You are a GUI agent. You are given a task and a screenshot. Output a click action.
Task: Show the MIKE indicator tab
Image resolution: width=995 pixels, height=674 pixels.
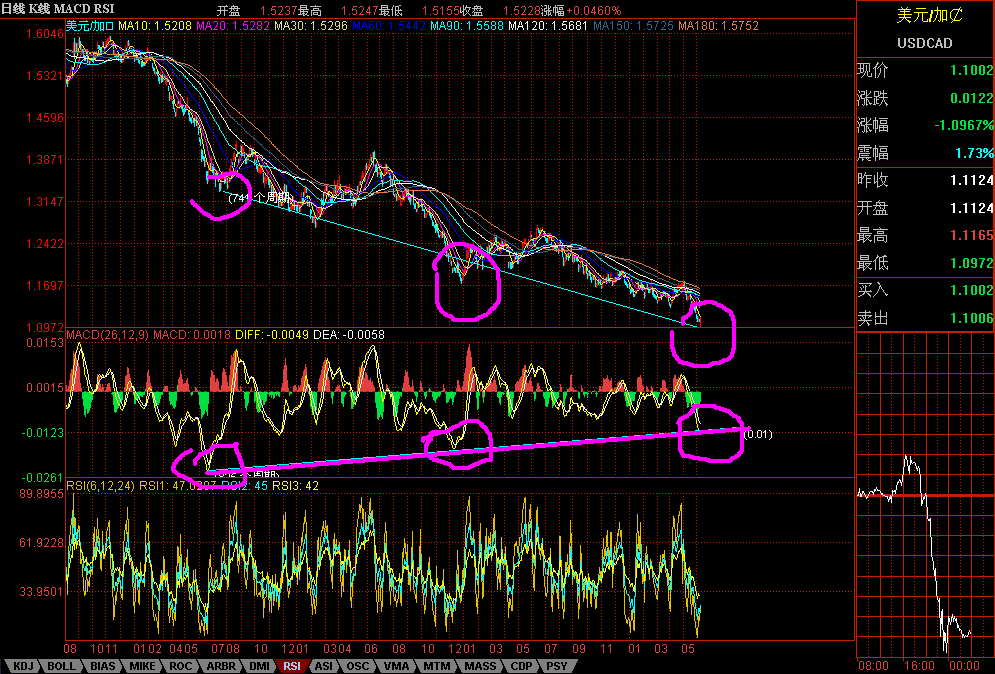coord(141,665)
